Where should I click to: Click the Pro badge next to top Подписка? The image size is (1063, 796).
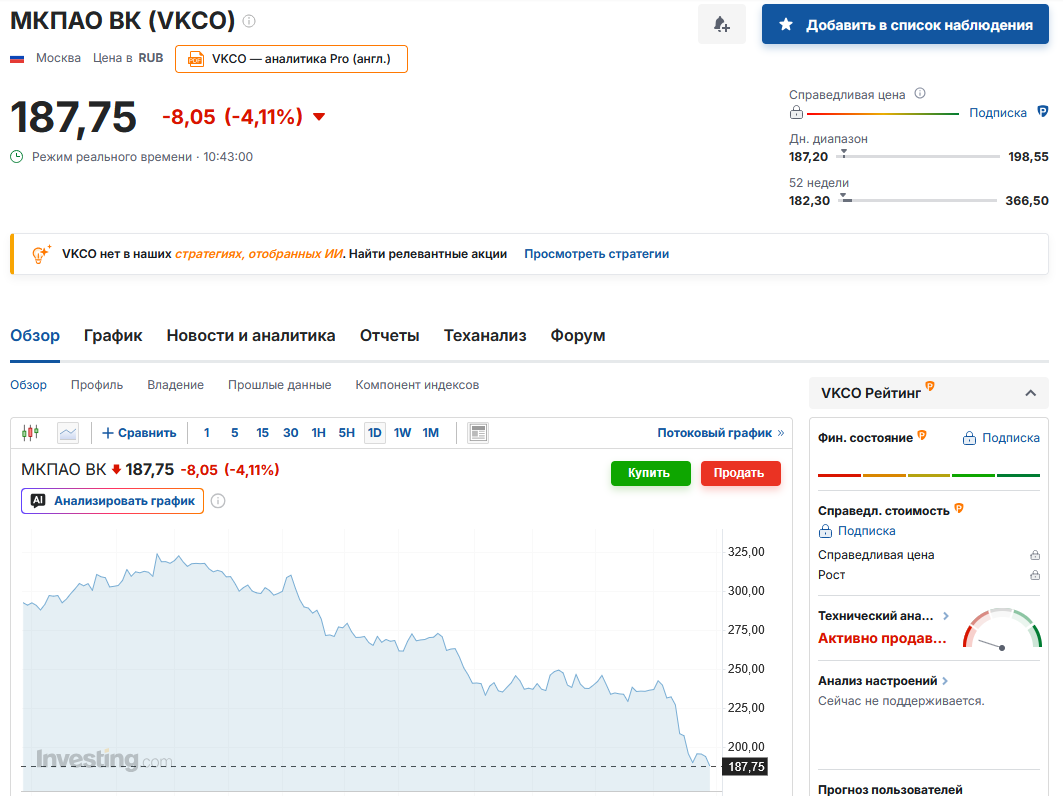(1042, 112)
